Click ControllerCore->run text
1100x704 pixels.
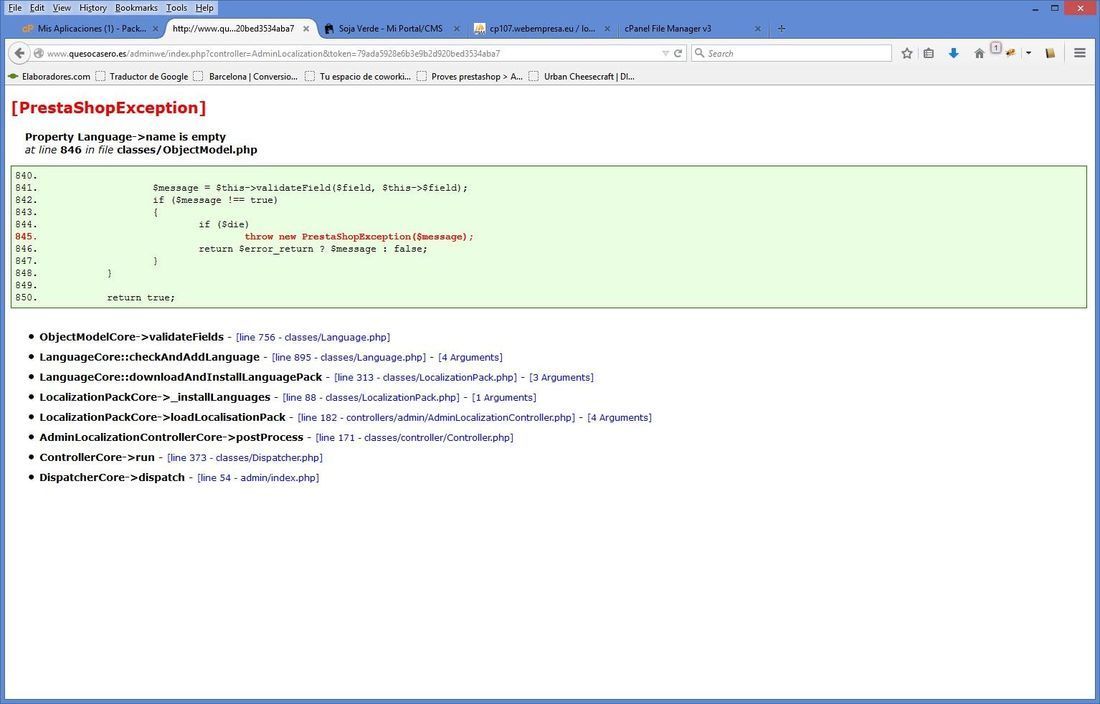[x=97, y=457]
